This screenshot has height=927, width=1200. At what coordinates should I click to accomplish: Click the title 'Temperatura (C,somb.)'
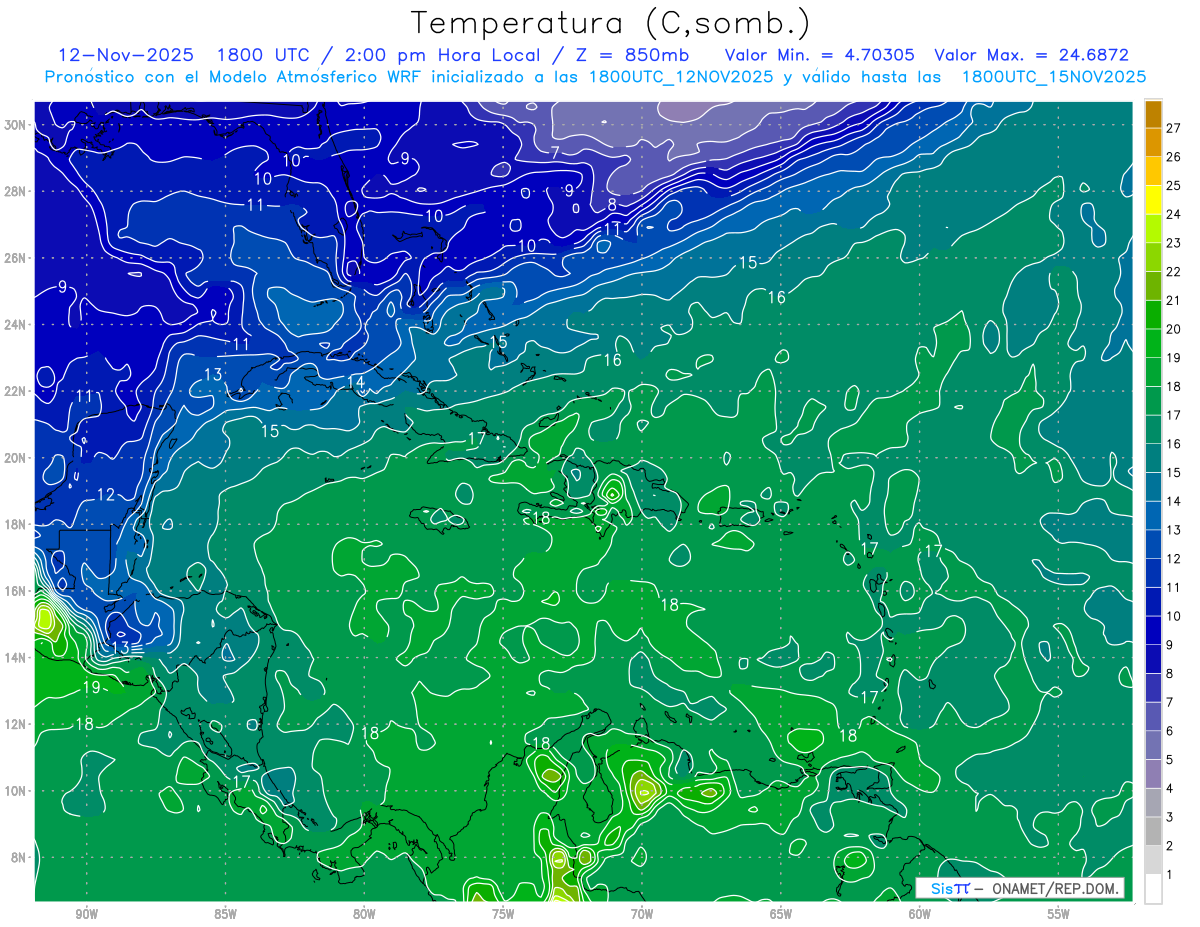click(610, 23)
